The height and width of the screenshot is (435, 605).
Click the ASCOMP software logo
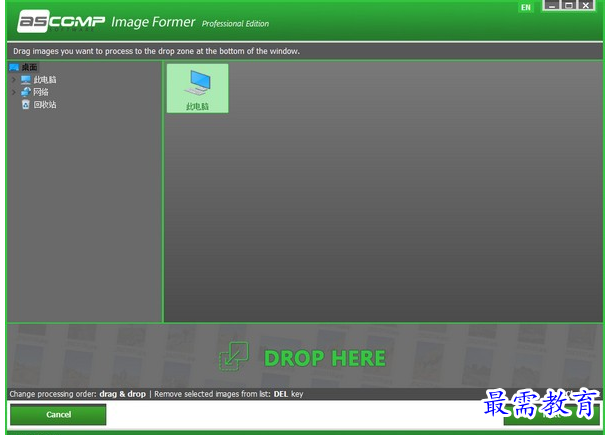[61, 21]
